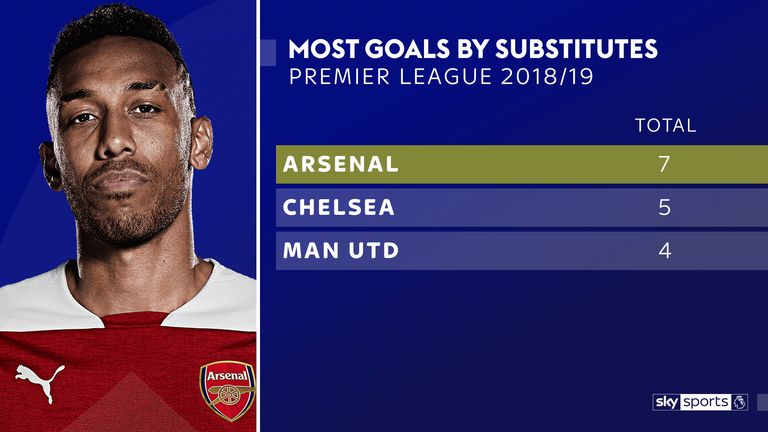
Task: Click the white vertical divider line
Action: pos(258,216)
